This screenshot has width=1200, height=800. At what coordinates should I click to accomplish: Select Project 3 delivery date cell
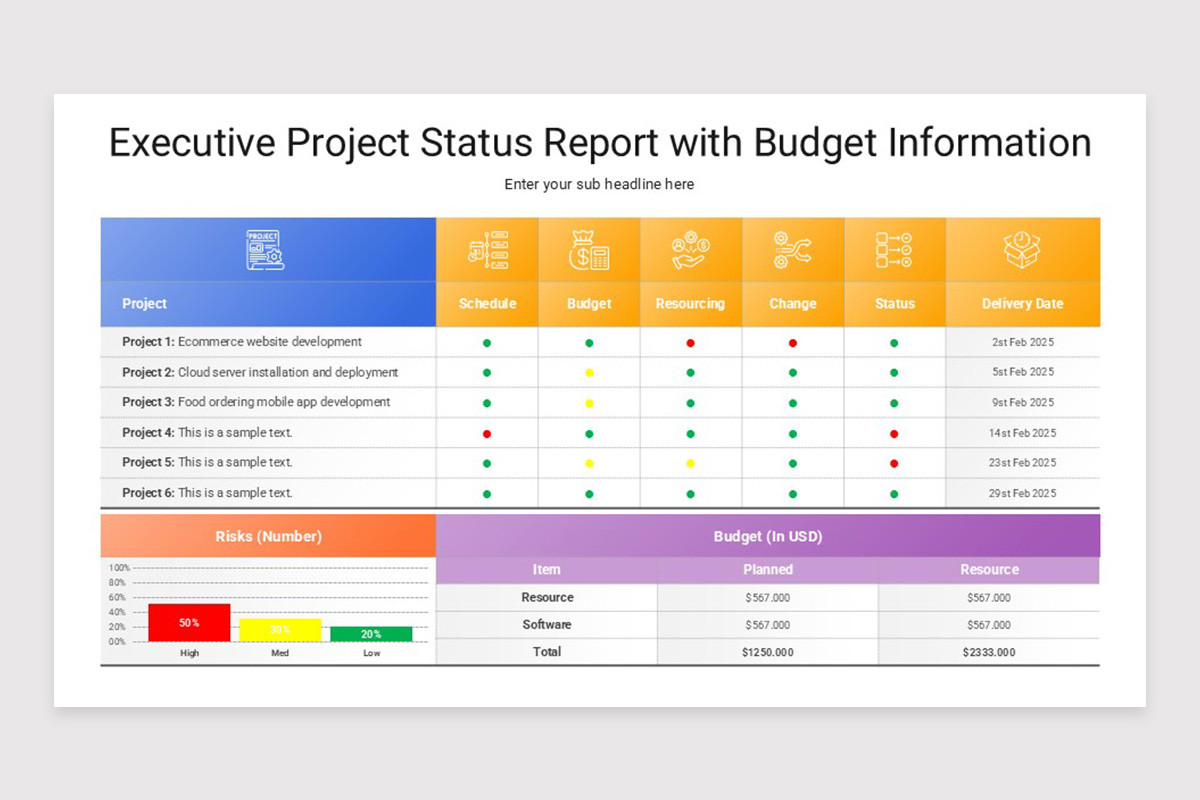1023,402
